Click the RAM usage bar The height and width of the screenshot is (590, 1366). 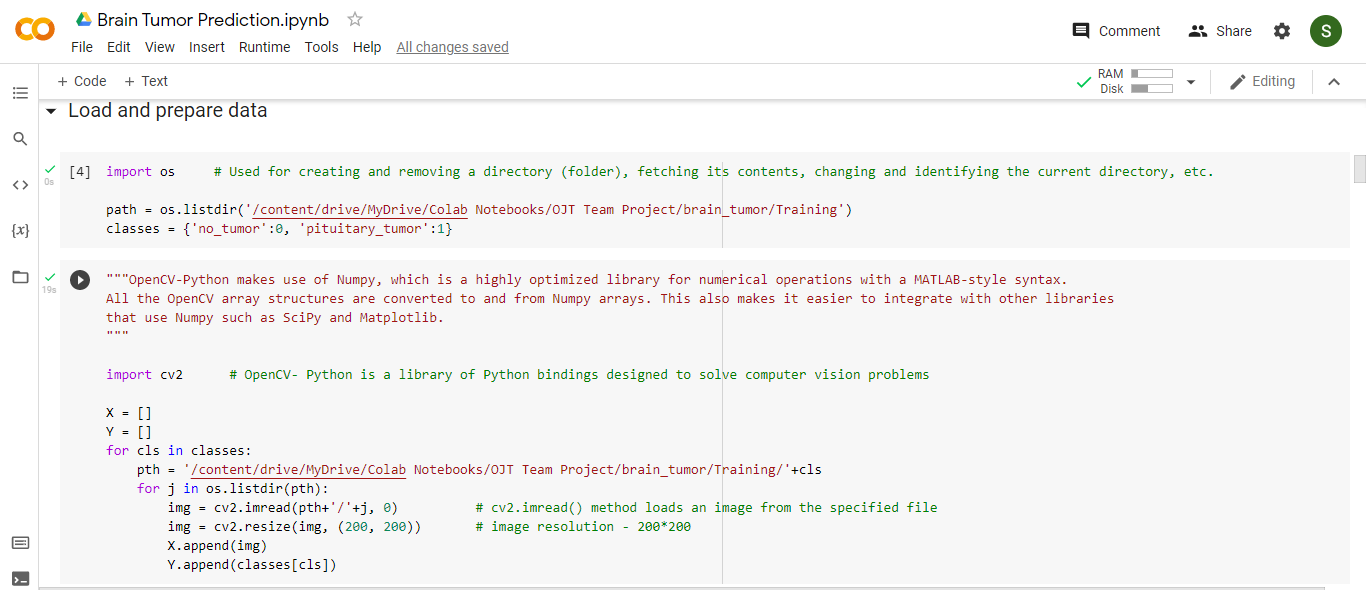1152,74
